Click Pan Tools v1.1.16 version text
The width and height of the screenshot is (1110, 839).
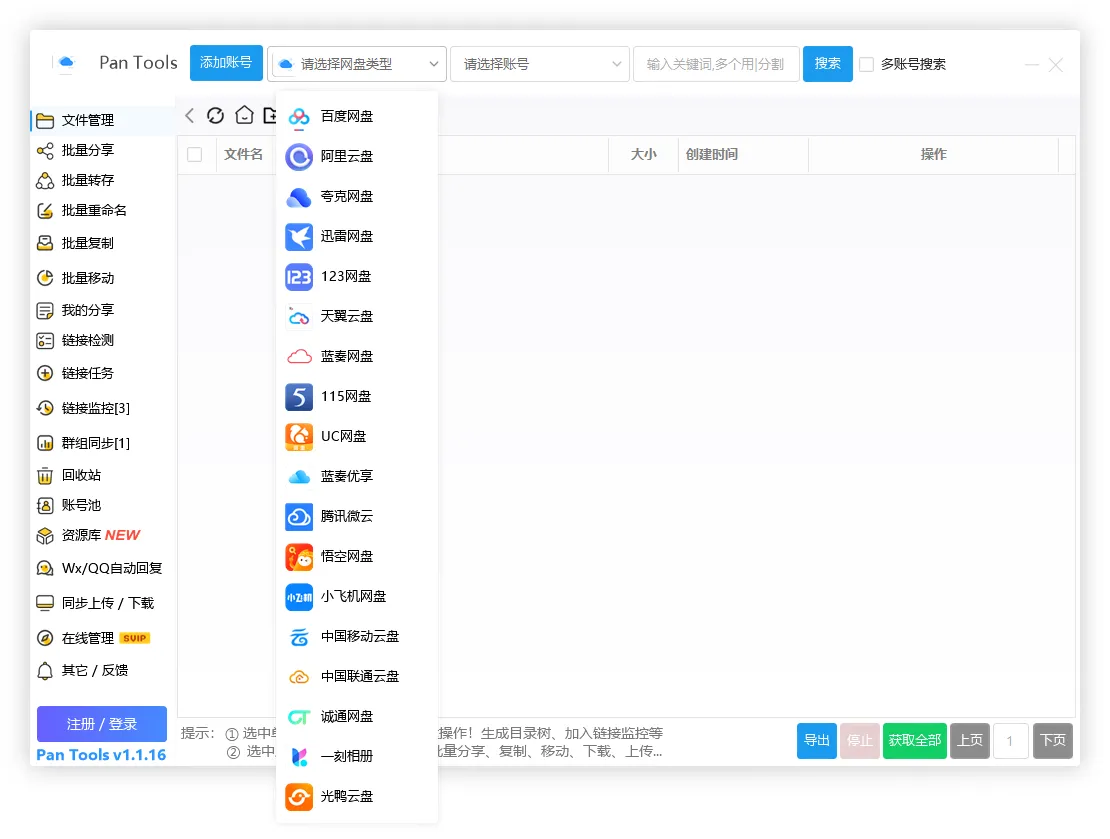click(x=101, y=755)
